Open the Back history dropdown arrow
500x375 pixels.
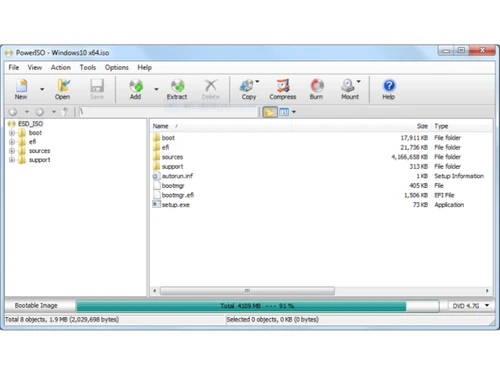[27, 112]
